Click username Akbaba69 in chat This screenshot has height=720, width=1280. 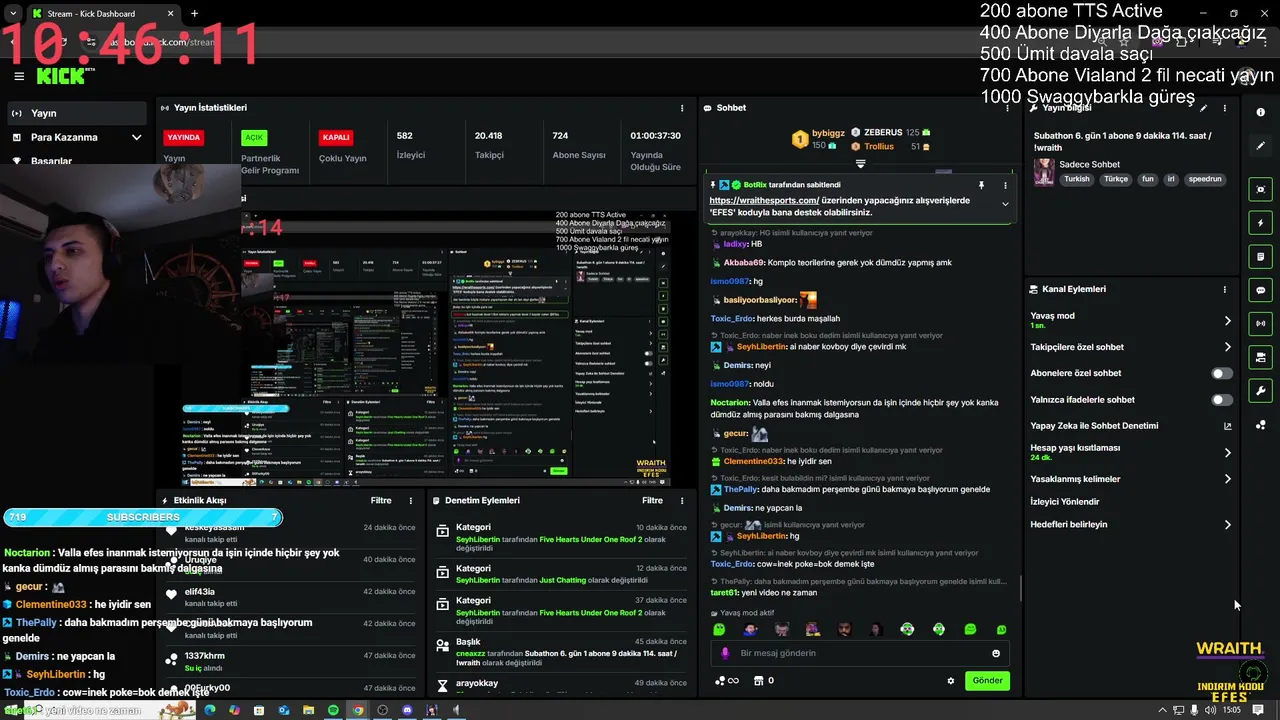744,263
